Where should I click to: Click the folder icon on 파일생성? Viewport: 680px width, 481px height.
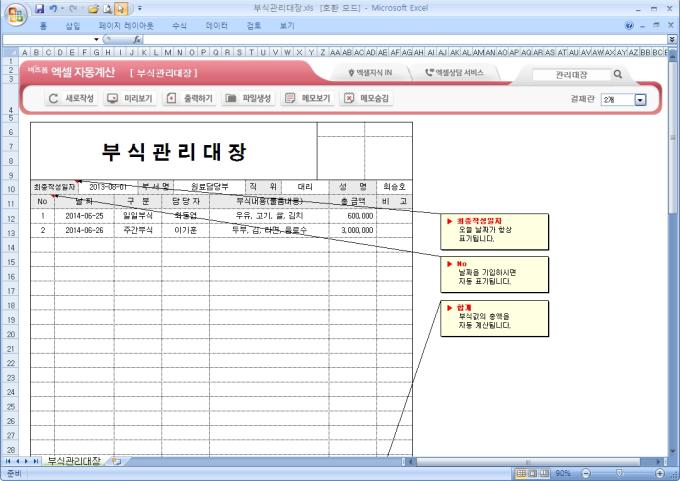(x=231, y=98)
